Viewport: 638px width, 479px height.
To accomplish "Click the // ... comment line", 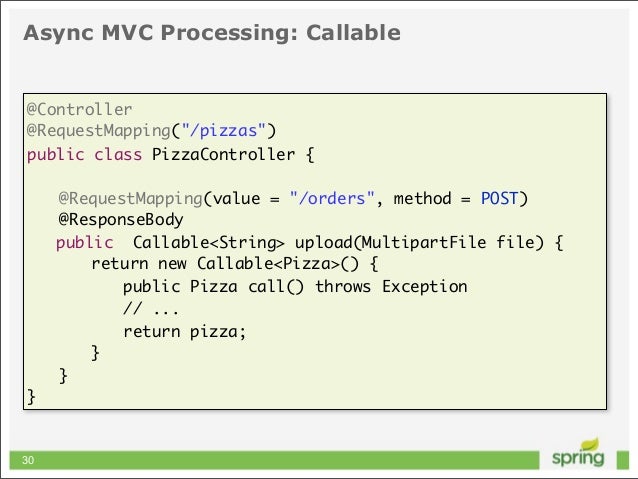I will pos(151,309).
